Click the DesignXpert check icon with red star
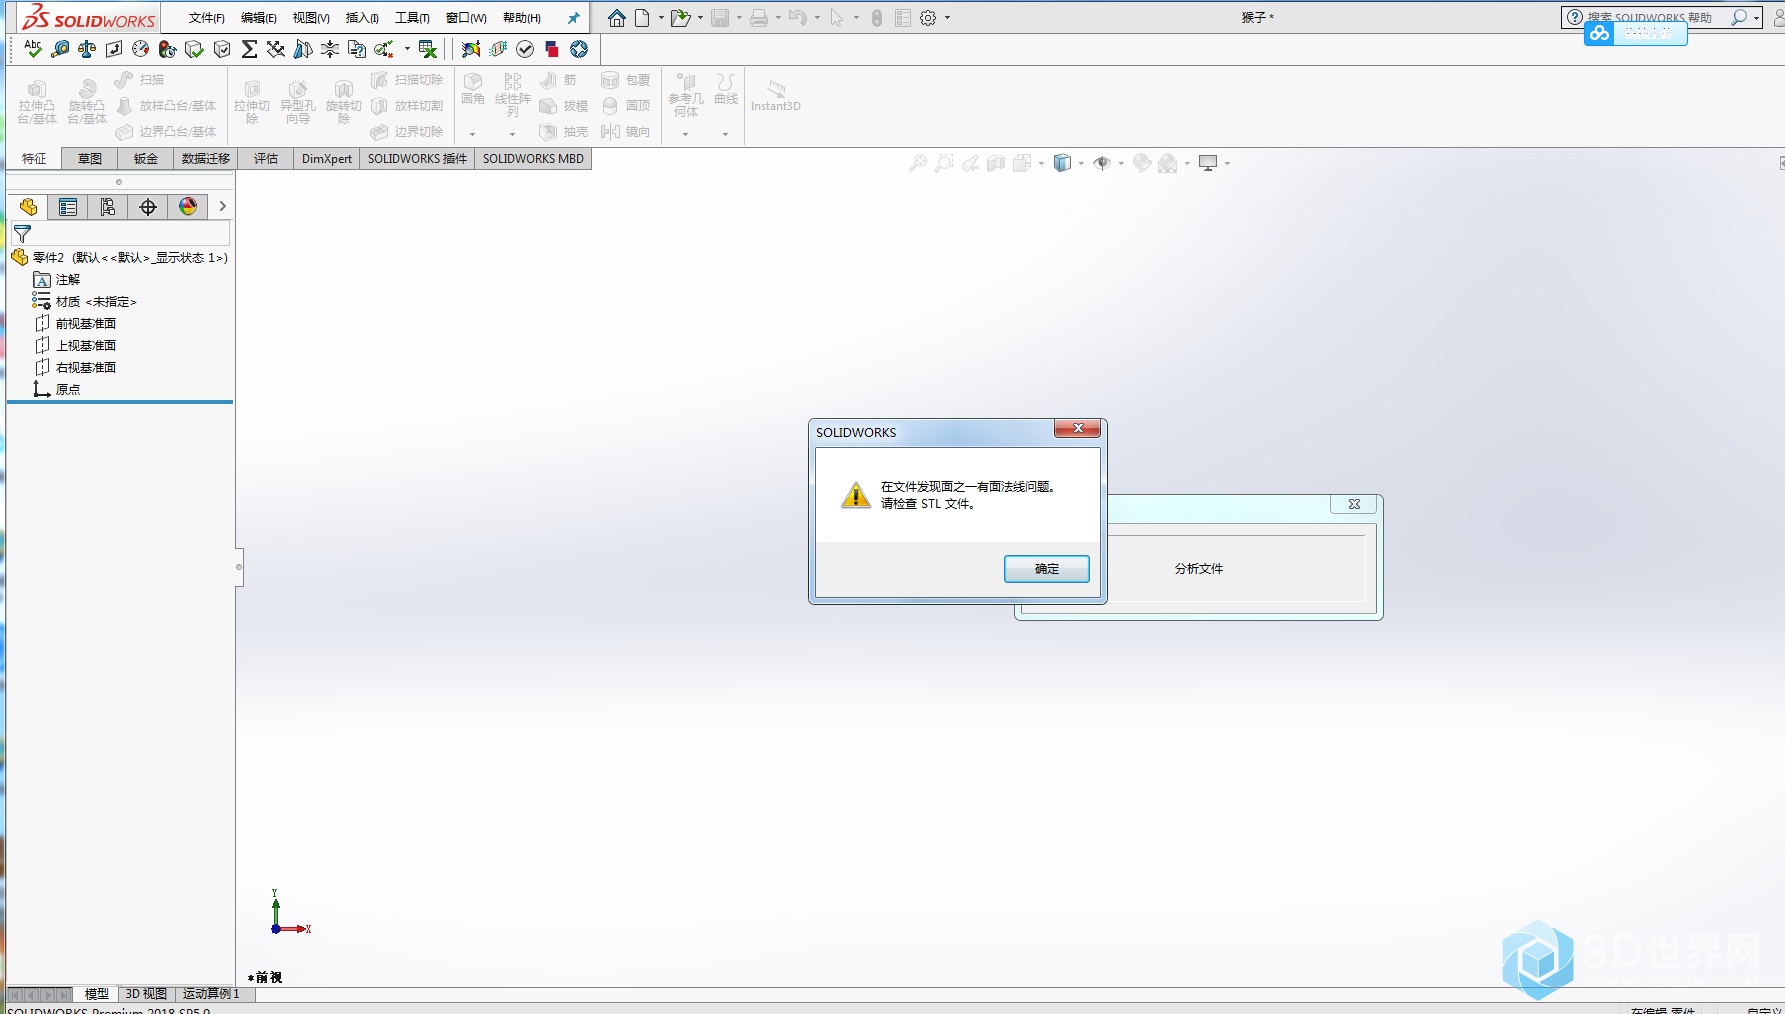Screen dimensions: 1785x1014 pos(384,49)
